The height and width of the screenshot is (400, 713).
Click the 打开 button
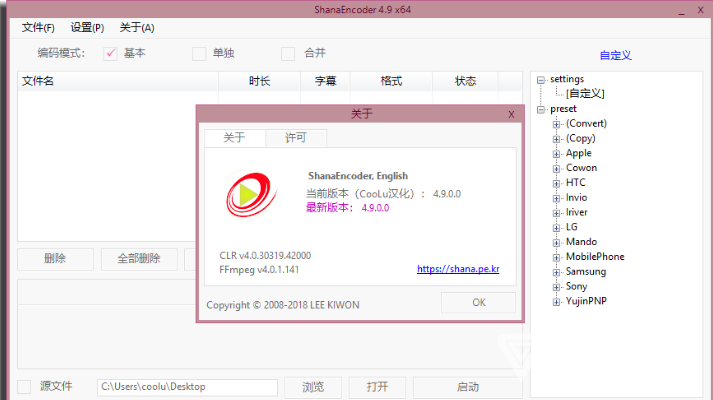pyautogui.click(x=377, y=387)
